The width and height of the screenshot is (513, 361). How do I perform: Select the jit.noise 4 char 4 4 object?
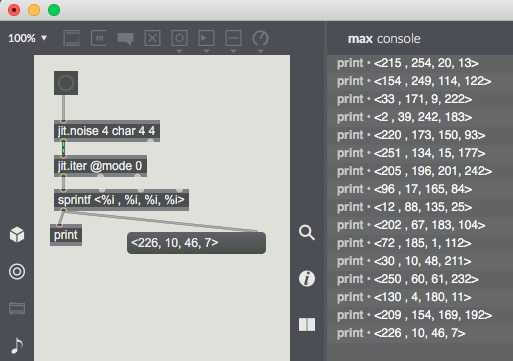coord(107,131)
